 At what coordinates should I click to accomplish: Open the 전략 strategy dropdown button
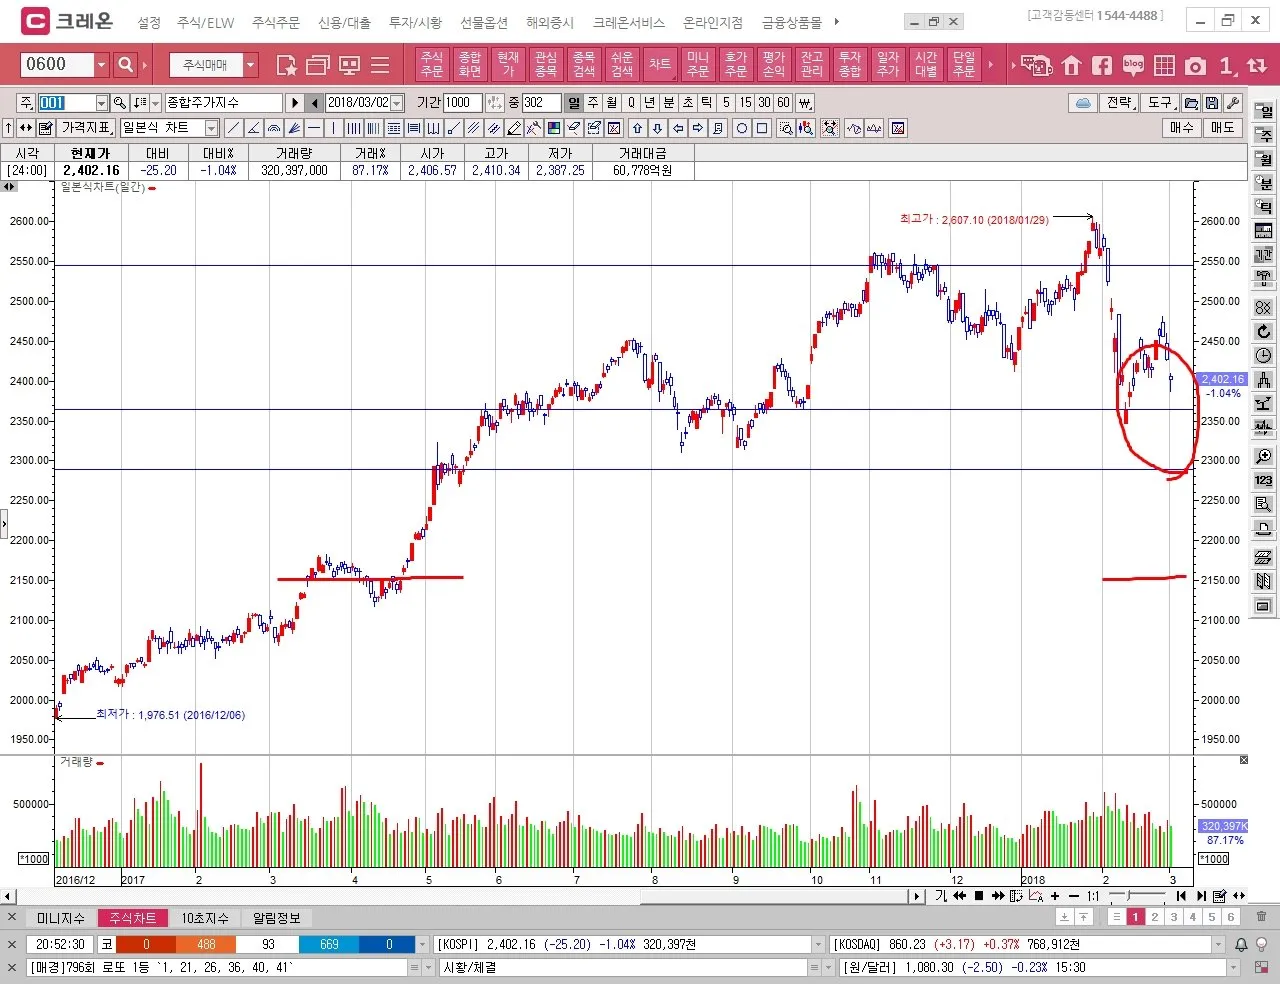pyautogui.click(x=1121, y=103)
